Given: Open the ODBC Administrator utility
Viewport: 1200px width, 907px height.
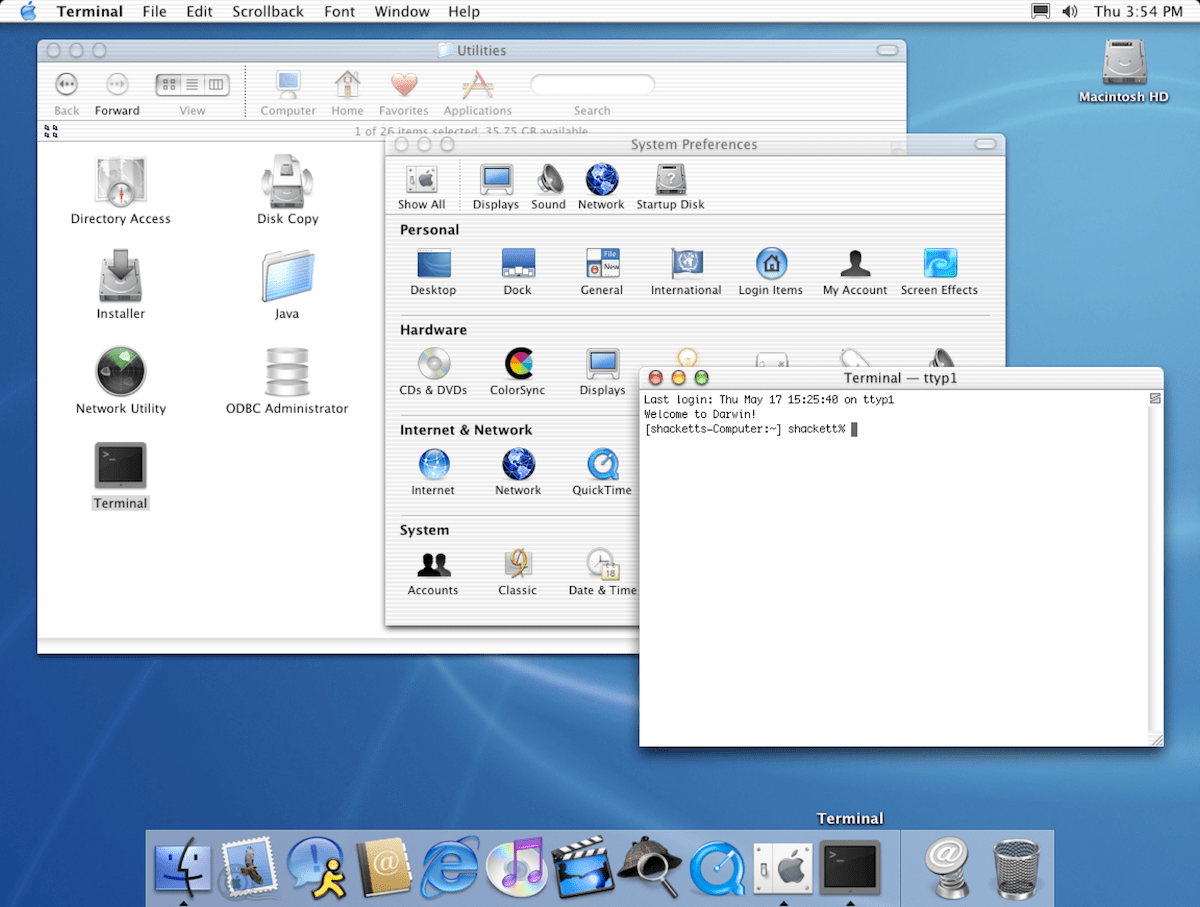Looking at the screenshot, I should (x=287, y=370).
